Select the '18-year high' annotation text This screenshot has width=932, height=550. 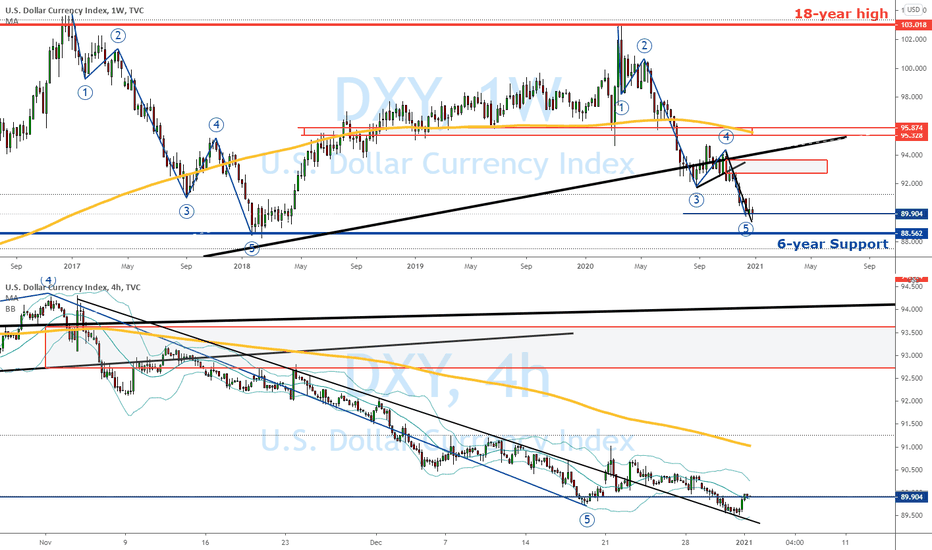click(841, 13)
